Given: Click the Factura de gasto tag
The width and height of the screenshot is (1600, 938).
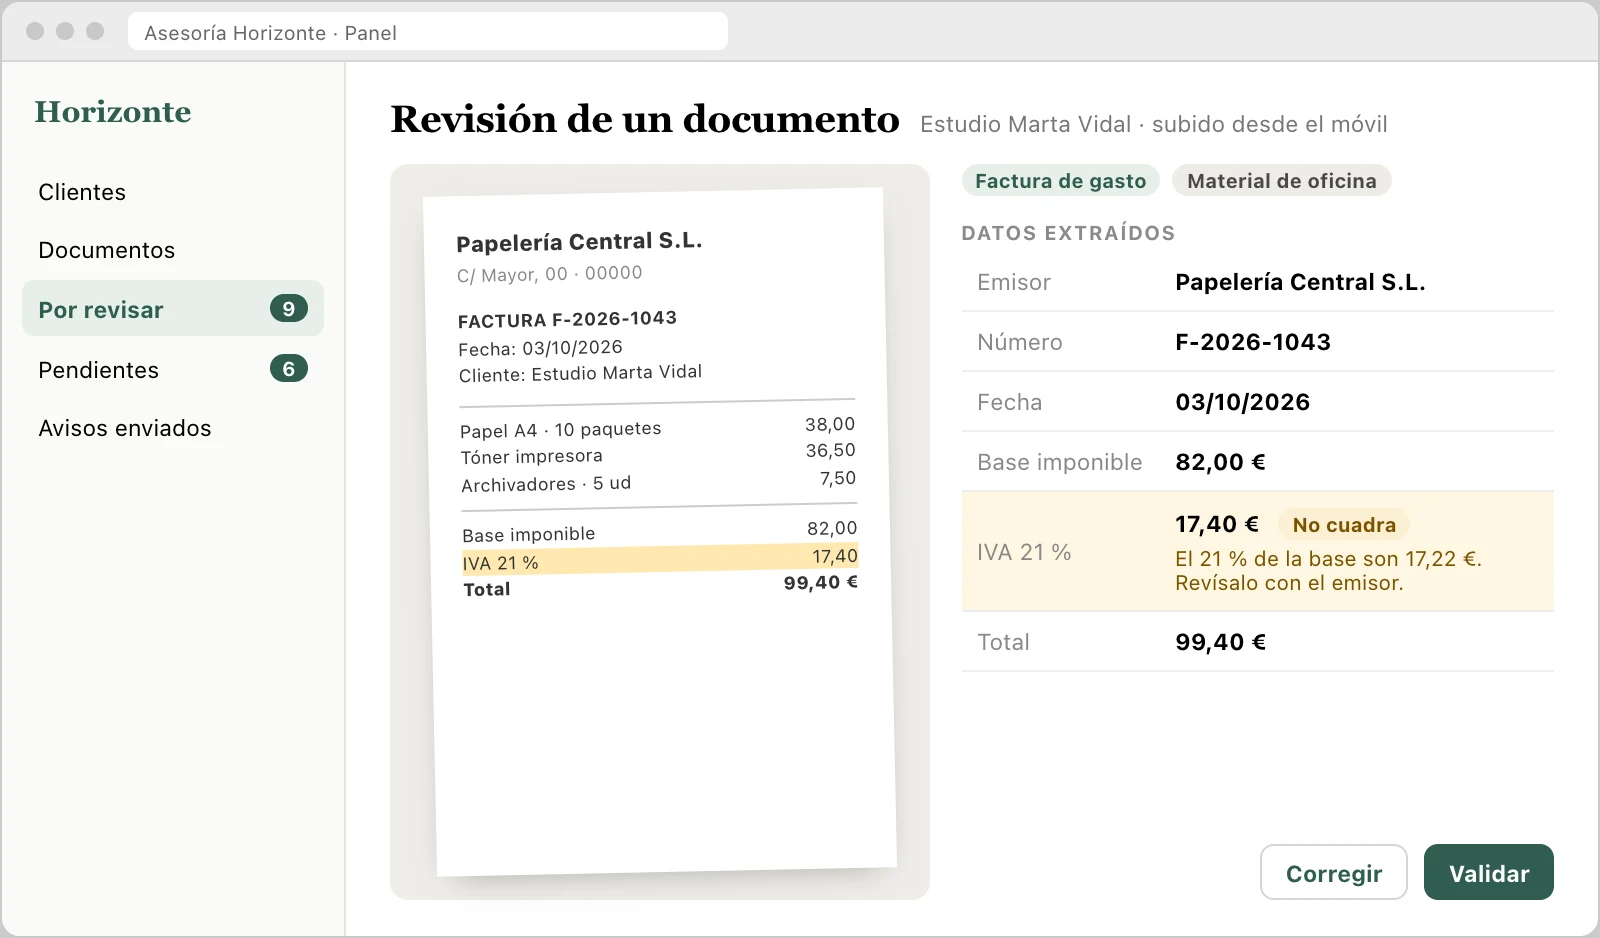Looking at the screenshot, I should (x=1060, y=181).
